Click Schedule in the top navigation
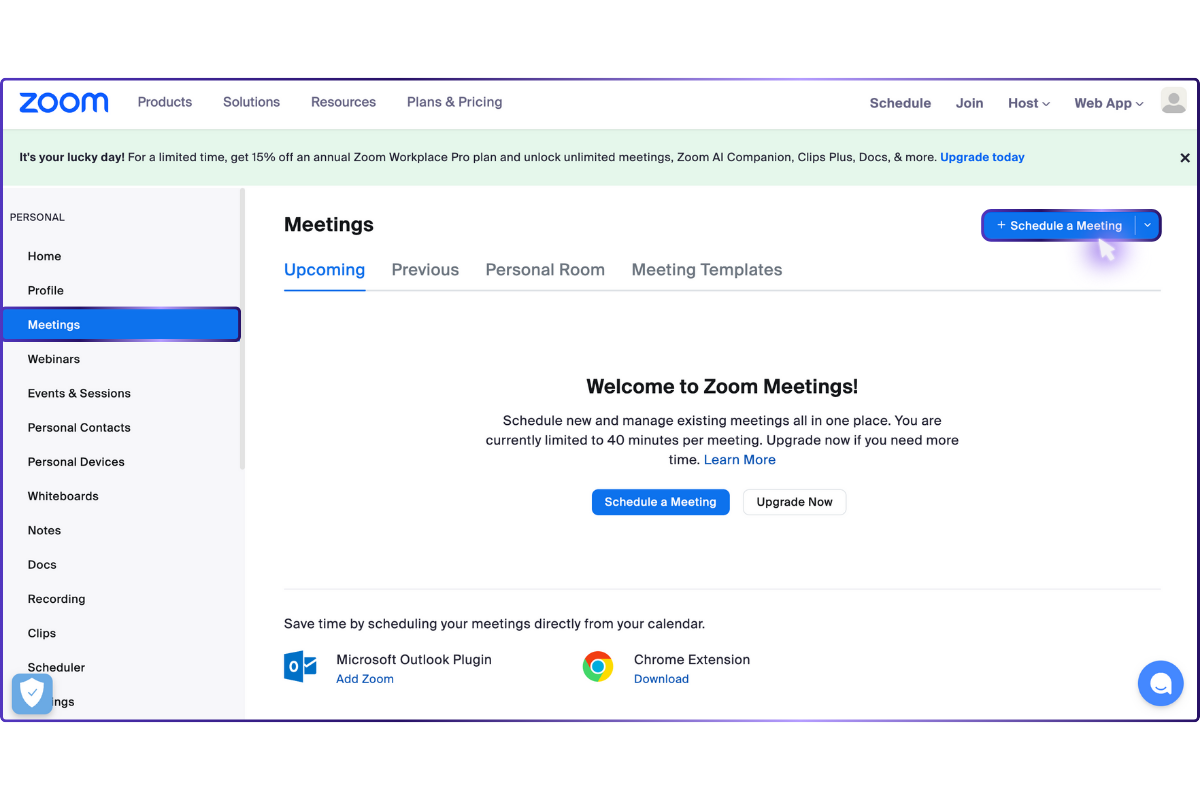Viewport: 1200px width, 800px height. pos(900,103)
